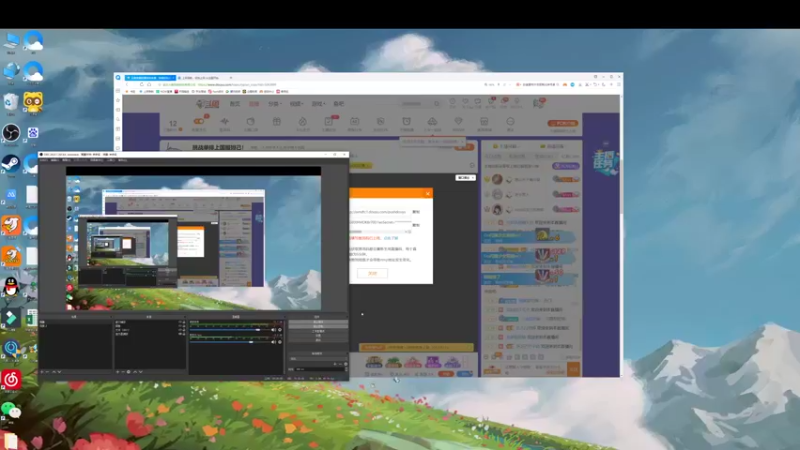This screenshot has height=450, width=800.
Task: Click OBS preview canvas
Action: (193, 238)
